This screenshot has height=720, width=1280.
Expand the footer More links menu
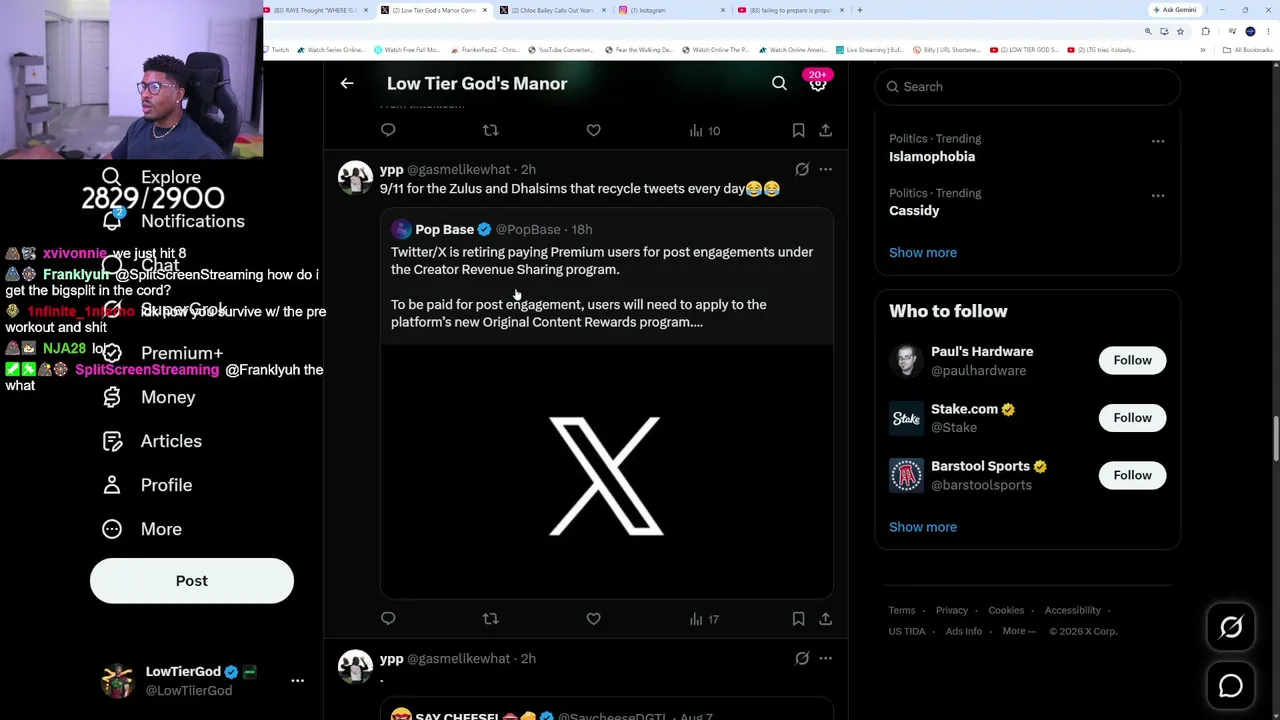click(1019, 631)
